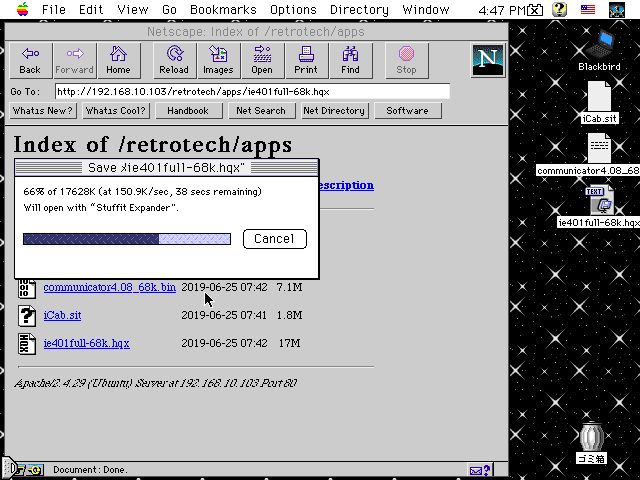Click the unknown file icon beside iCab.sit
Image resolution: width=640 pixels, height=480 pixels.
pos(27,316)
